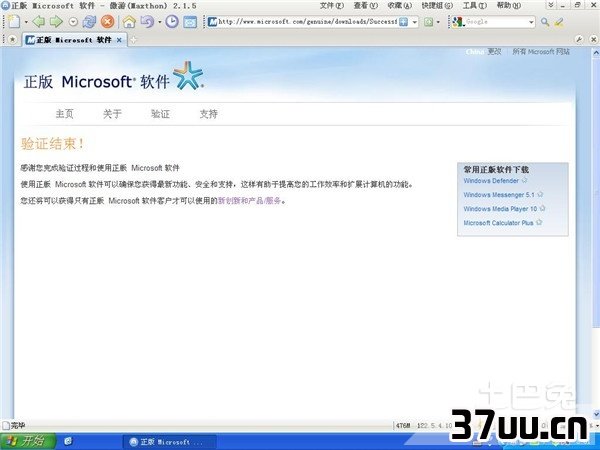The height and width of the screenshot is (450, 600).
Task: Click the vertical scrollbar up arrow
Action: [x=596, y=54]
